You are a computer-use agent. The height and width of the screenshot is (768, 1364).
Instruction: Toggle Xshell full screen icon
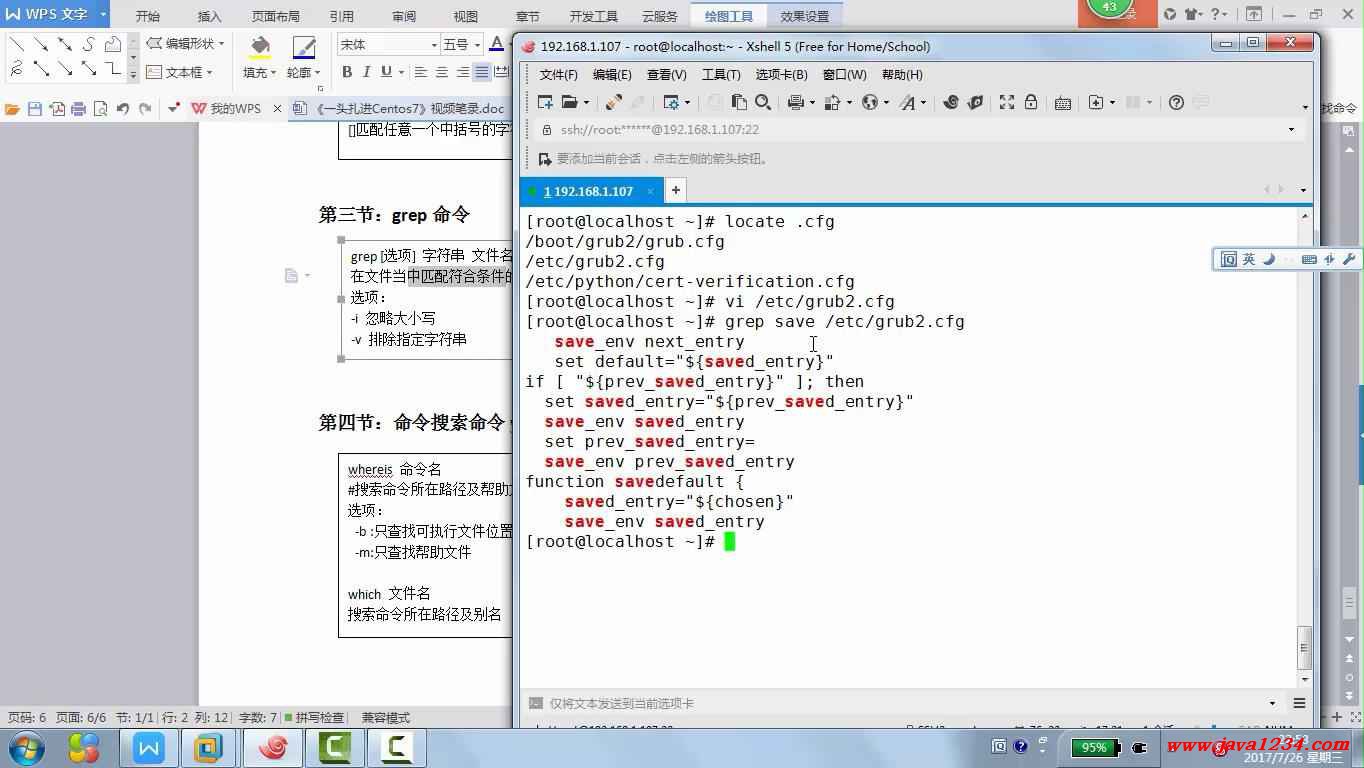(x=1007, y=102)
